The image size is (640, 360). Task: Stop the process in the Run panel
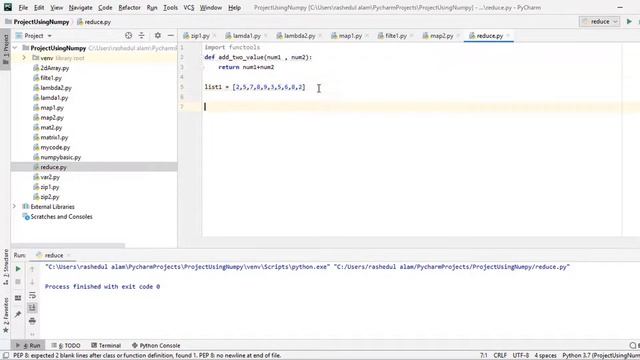click(18, 282)
